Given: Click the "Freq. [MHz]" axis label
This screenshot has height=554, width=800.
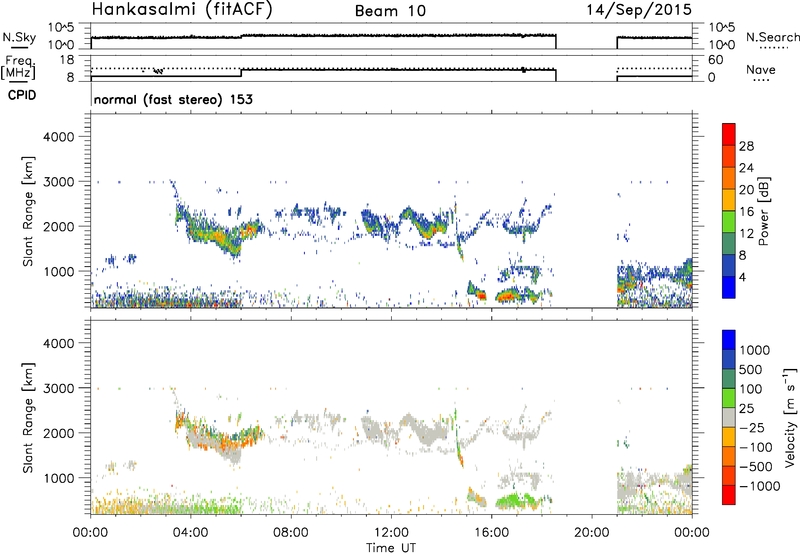Looking at the screenshot, I should (18, 68).
